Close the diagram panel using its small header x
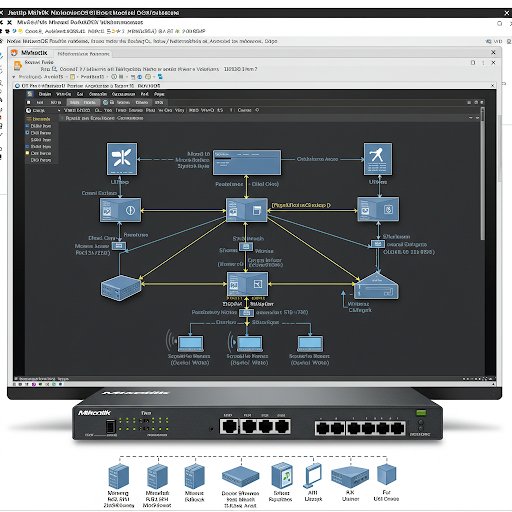Viewport: 512px width, 512px height. 62,118
